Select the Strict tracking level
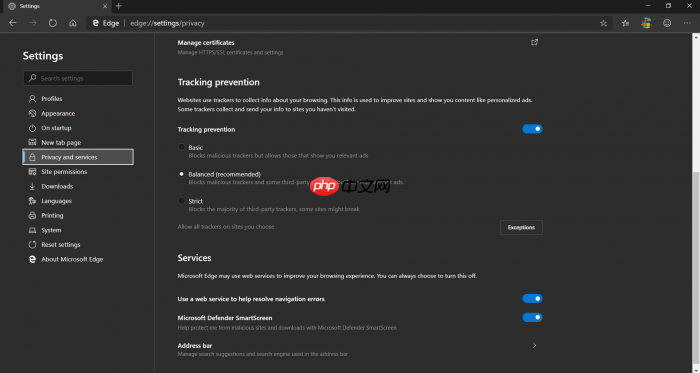Screen dimensions: 700x373 [x=182, y=201]
